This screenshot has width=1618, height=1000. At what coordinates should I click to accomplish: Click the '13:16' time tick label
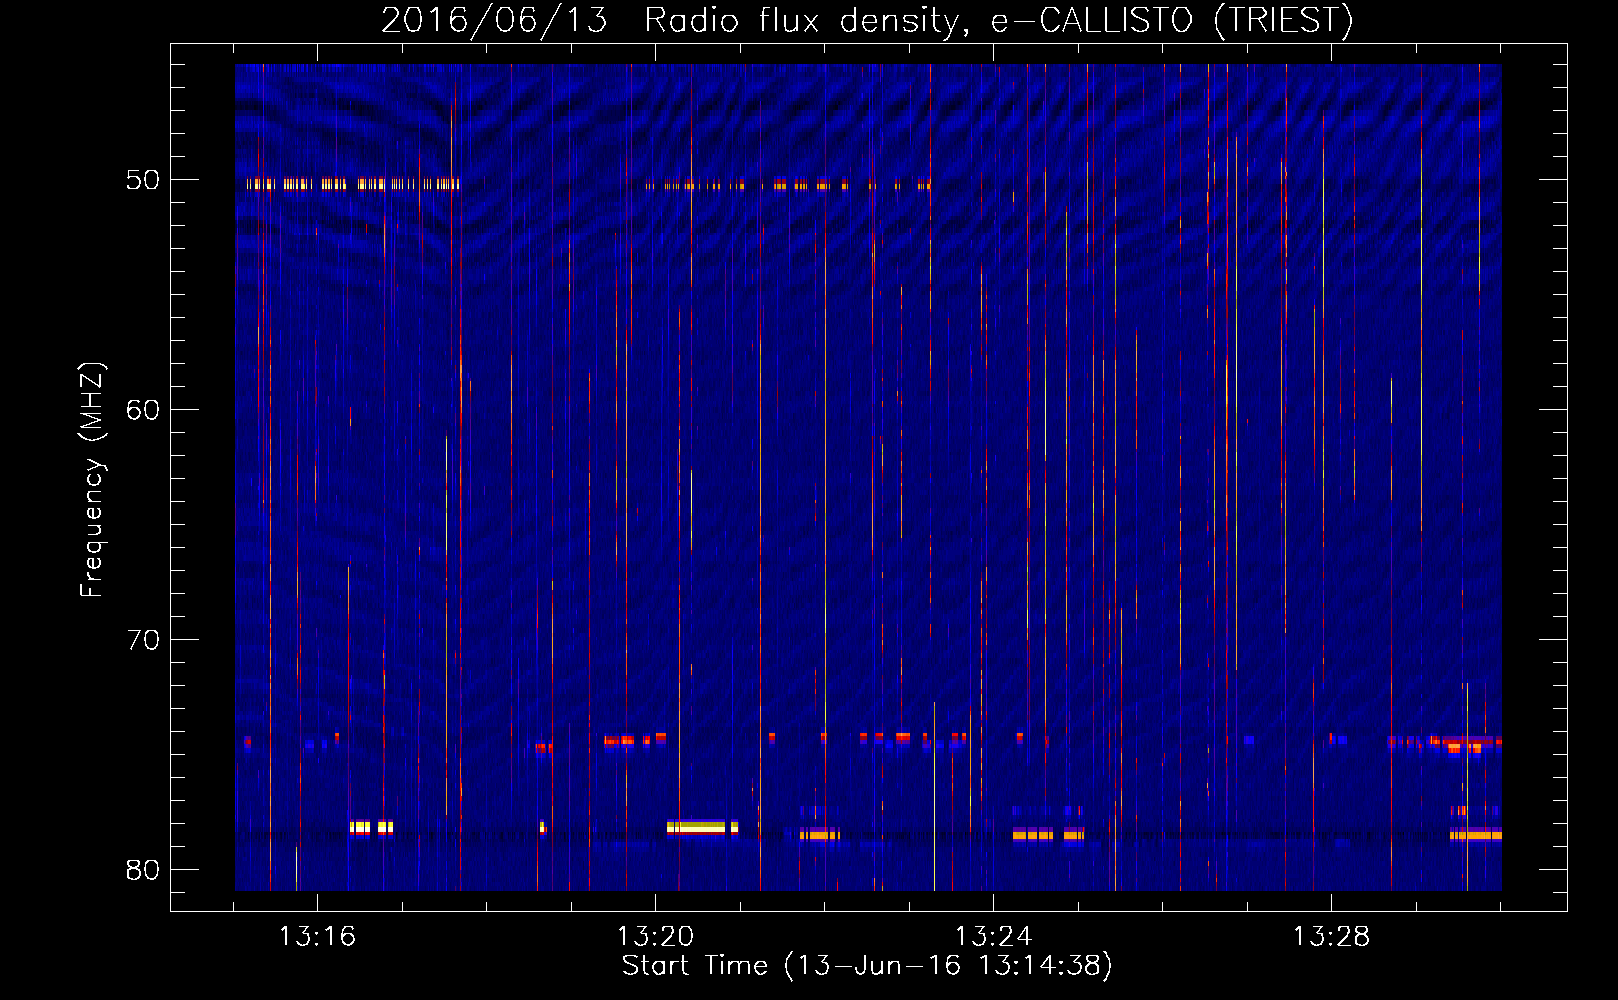[x=317, y=936]
